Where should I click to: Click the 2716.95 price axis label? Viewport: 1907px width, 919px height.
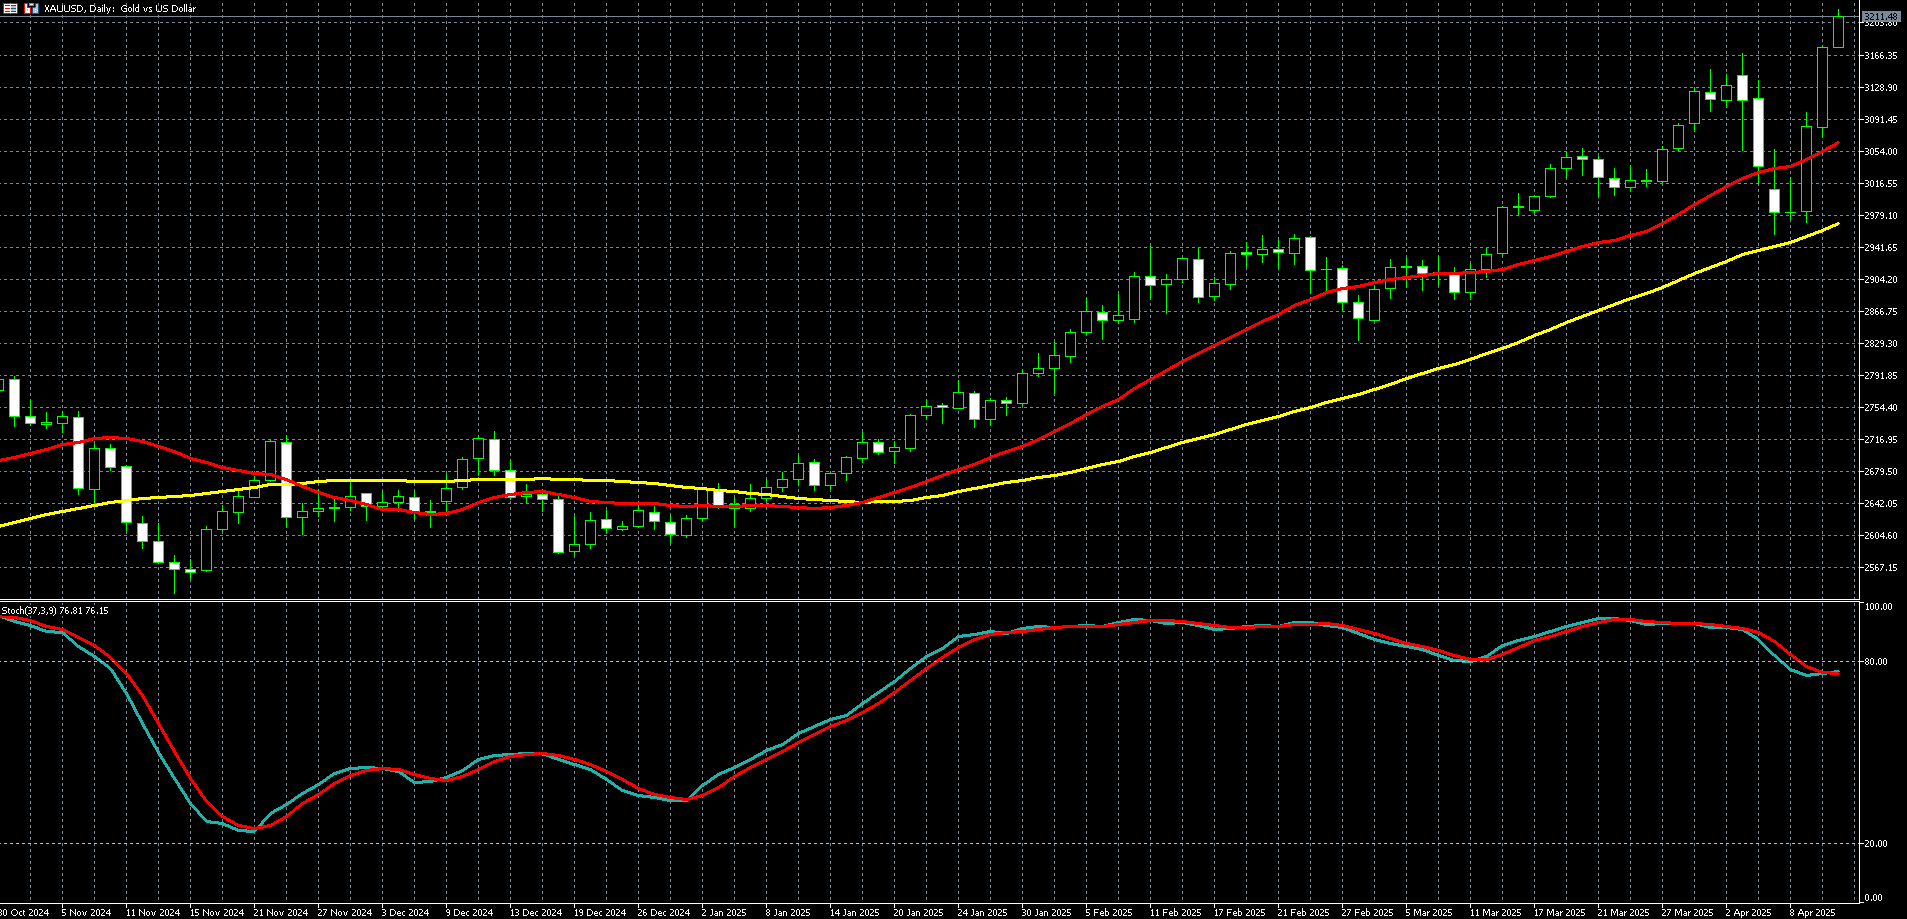(1881, 440)
